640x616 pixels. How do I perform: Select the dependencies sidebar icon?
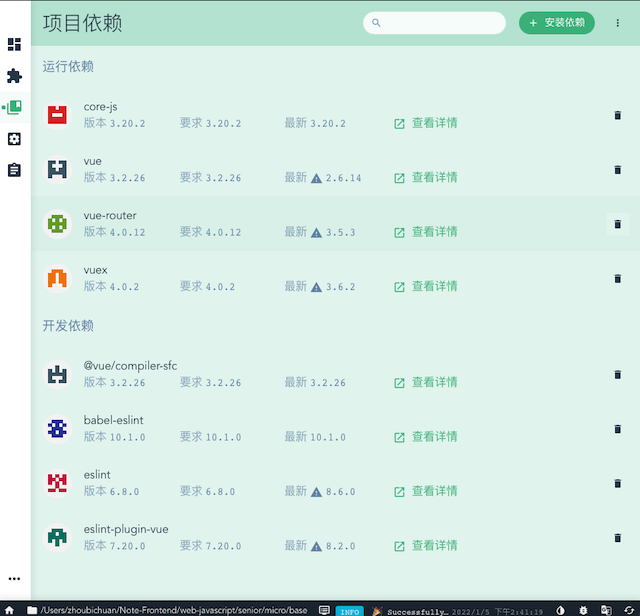click(x=14, y=107)
